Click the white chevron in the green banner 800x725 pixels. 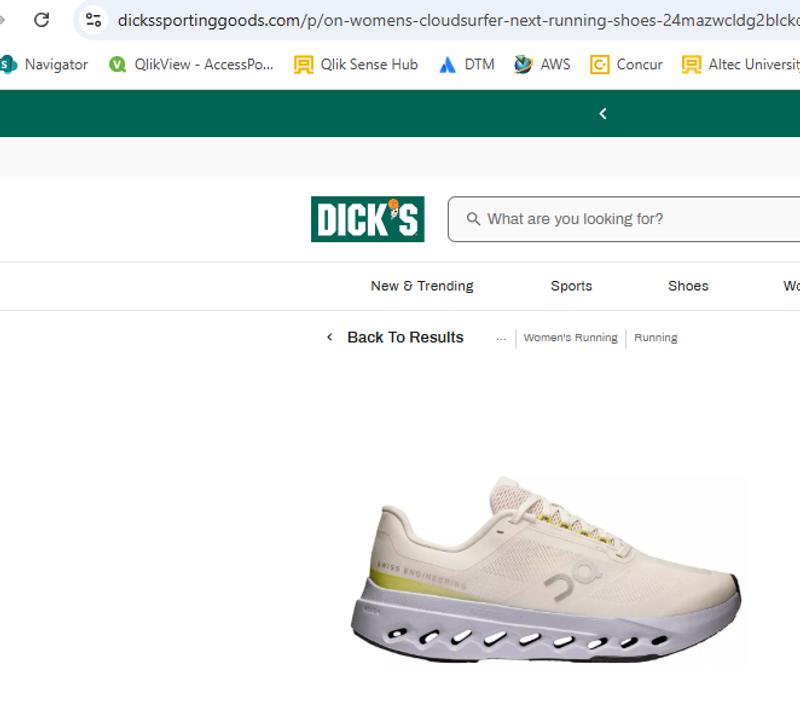(x=602, y=113)
